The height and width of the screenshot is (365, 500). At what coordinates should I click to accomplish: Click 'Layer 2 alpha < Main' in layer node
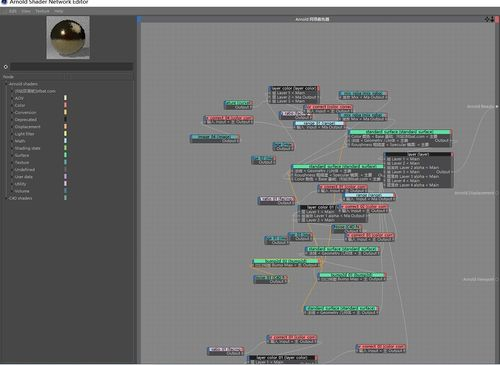click(x=413, y=168)
